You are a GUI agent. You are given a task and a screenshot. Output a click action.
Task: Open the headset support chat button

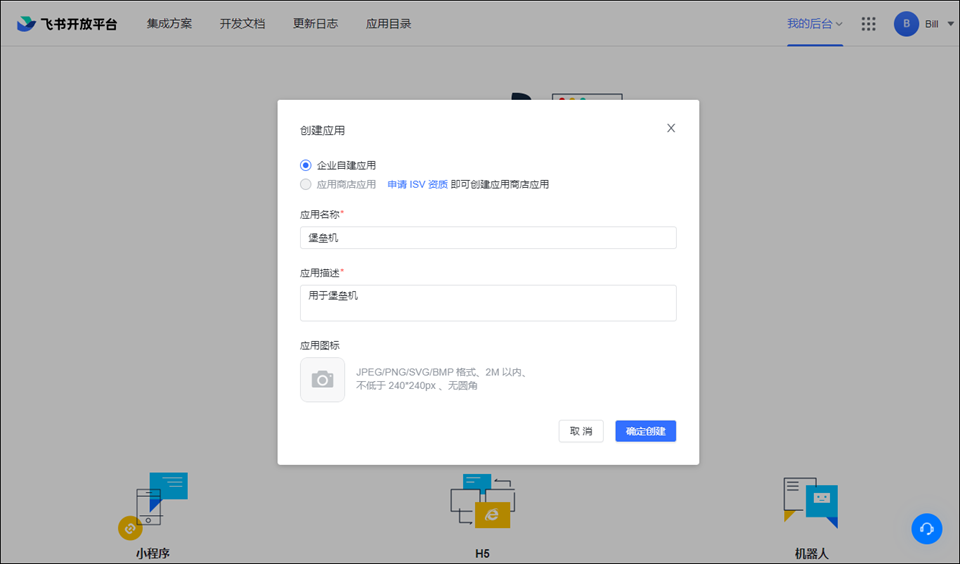(x=926, y=528)
